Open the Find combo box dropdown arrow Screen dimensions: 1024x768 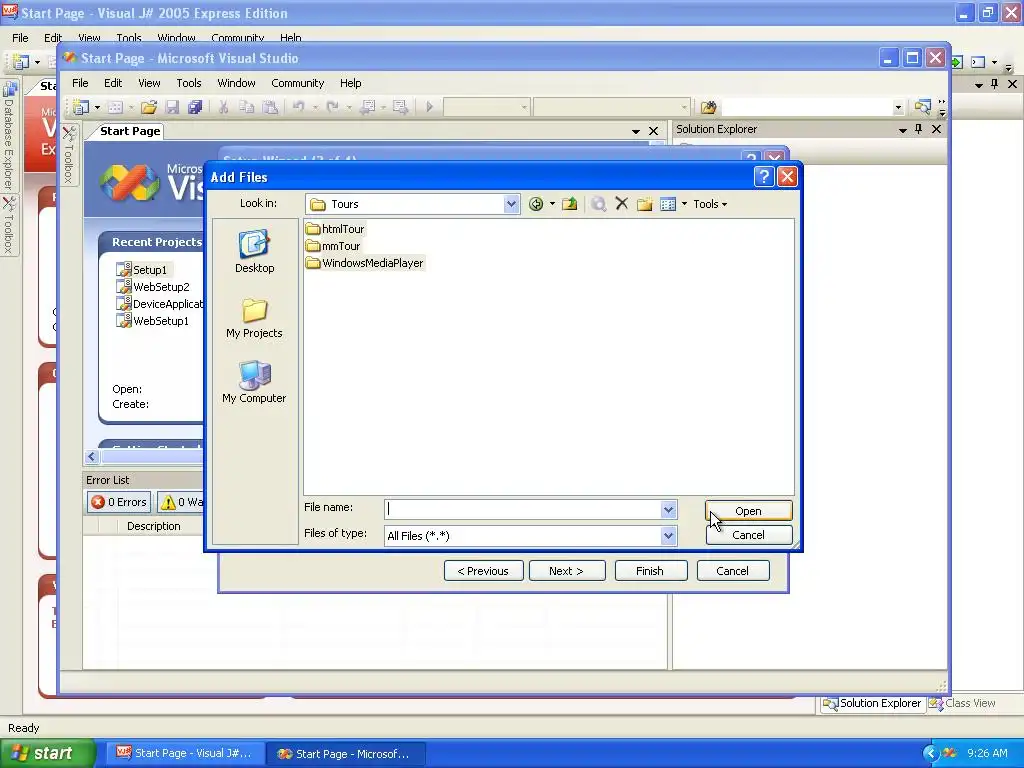coord(899,107)
